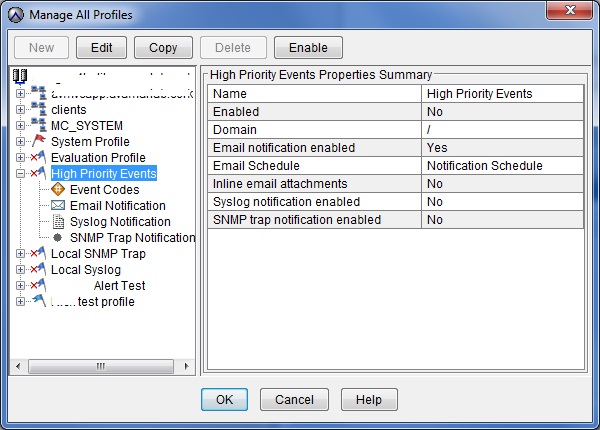Screen dimensions: 600x430
Task: Click the Alert Test flag icon
Action: click(x=38, y=285)
